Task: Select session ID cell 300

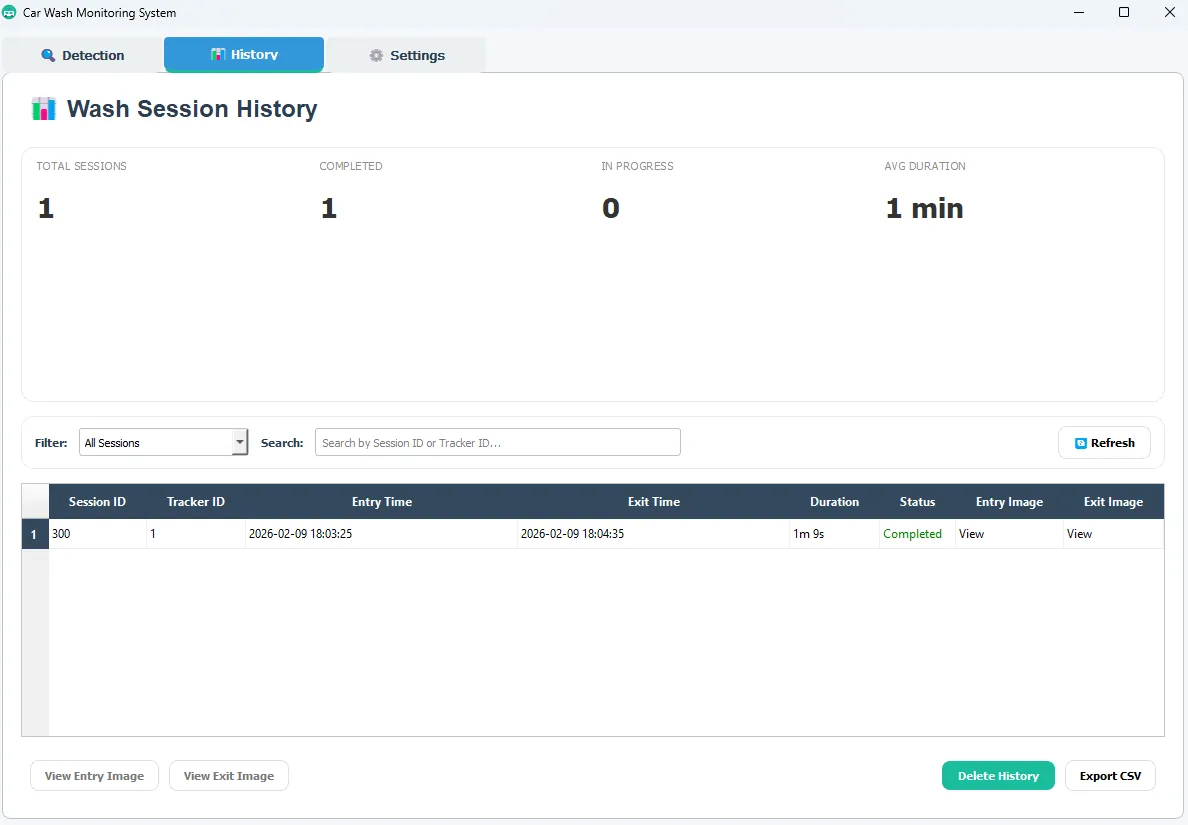Action: (98, 534)
